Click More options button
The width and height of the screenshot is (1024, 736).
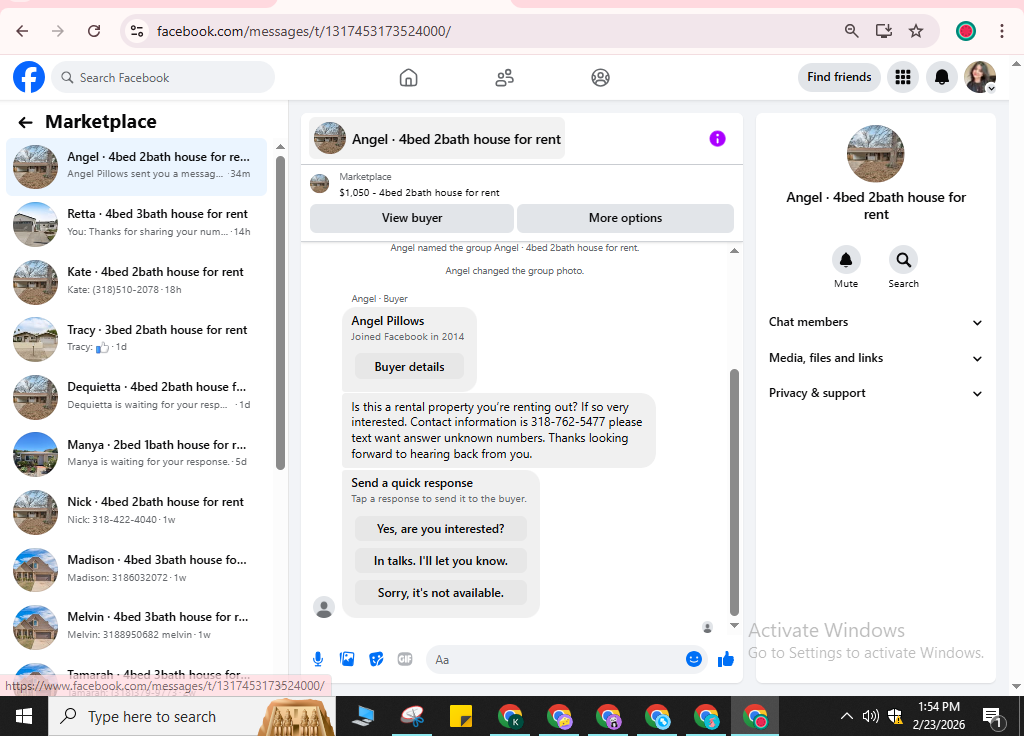pyautogui.click(x=625, y=218)
